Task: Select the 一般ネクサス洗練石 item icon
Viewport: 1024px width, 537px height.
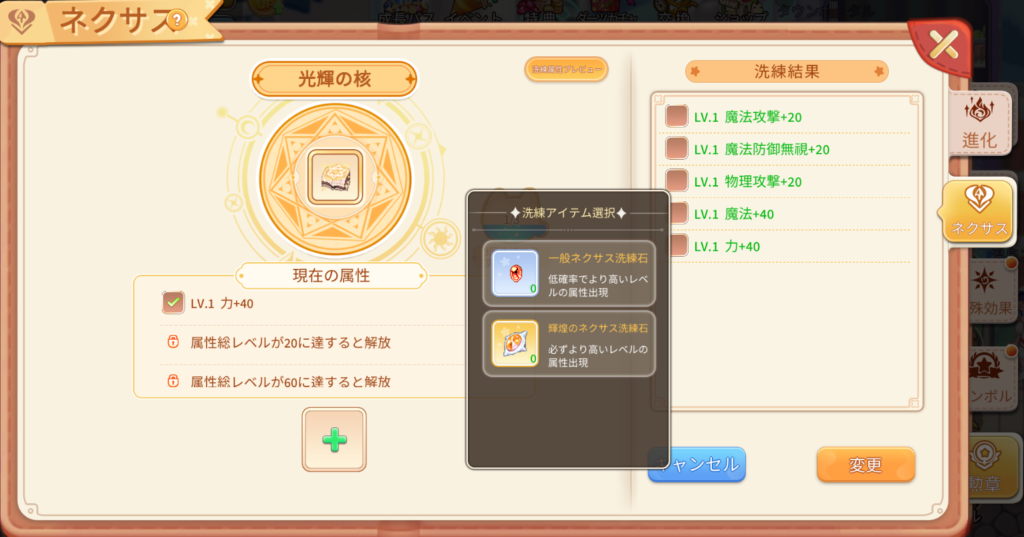Action: tap(515, 273)
